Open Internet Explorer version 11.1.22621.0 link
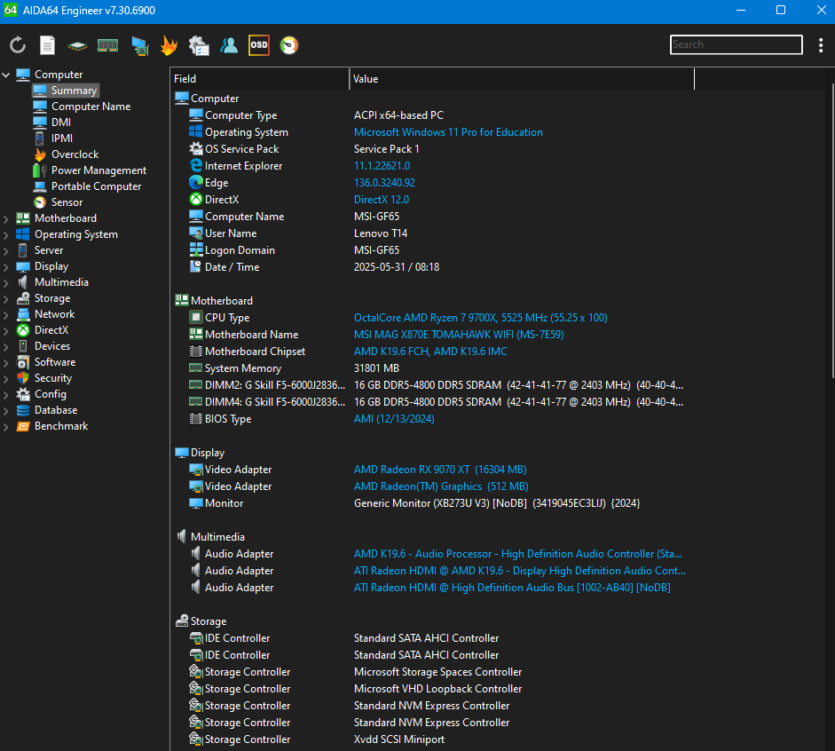Image resolution: width=835 pixels, height=751 pixels. pyautogui.click(x=382, y=166)
